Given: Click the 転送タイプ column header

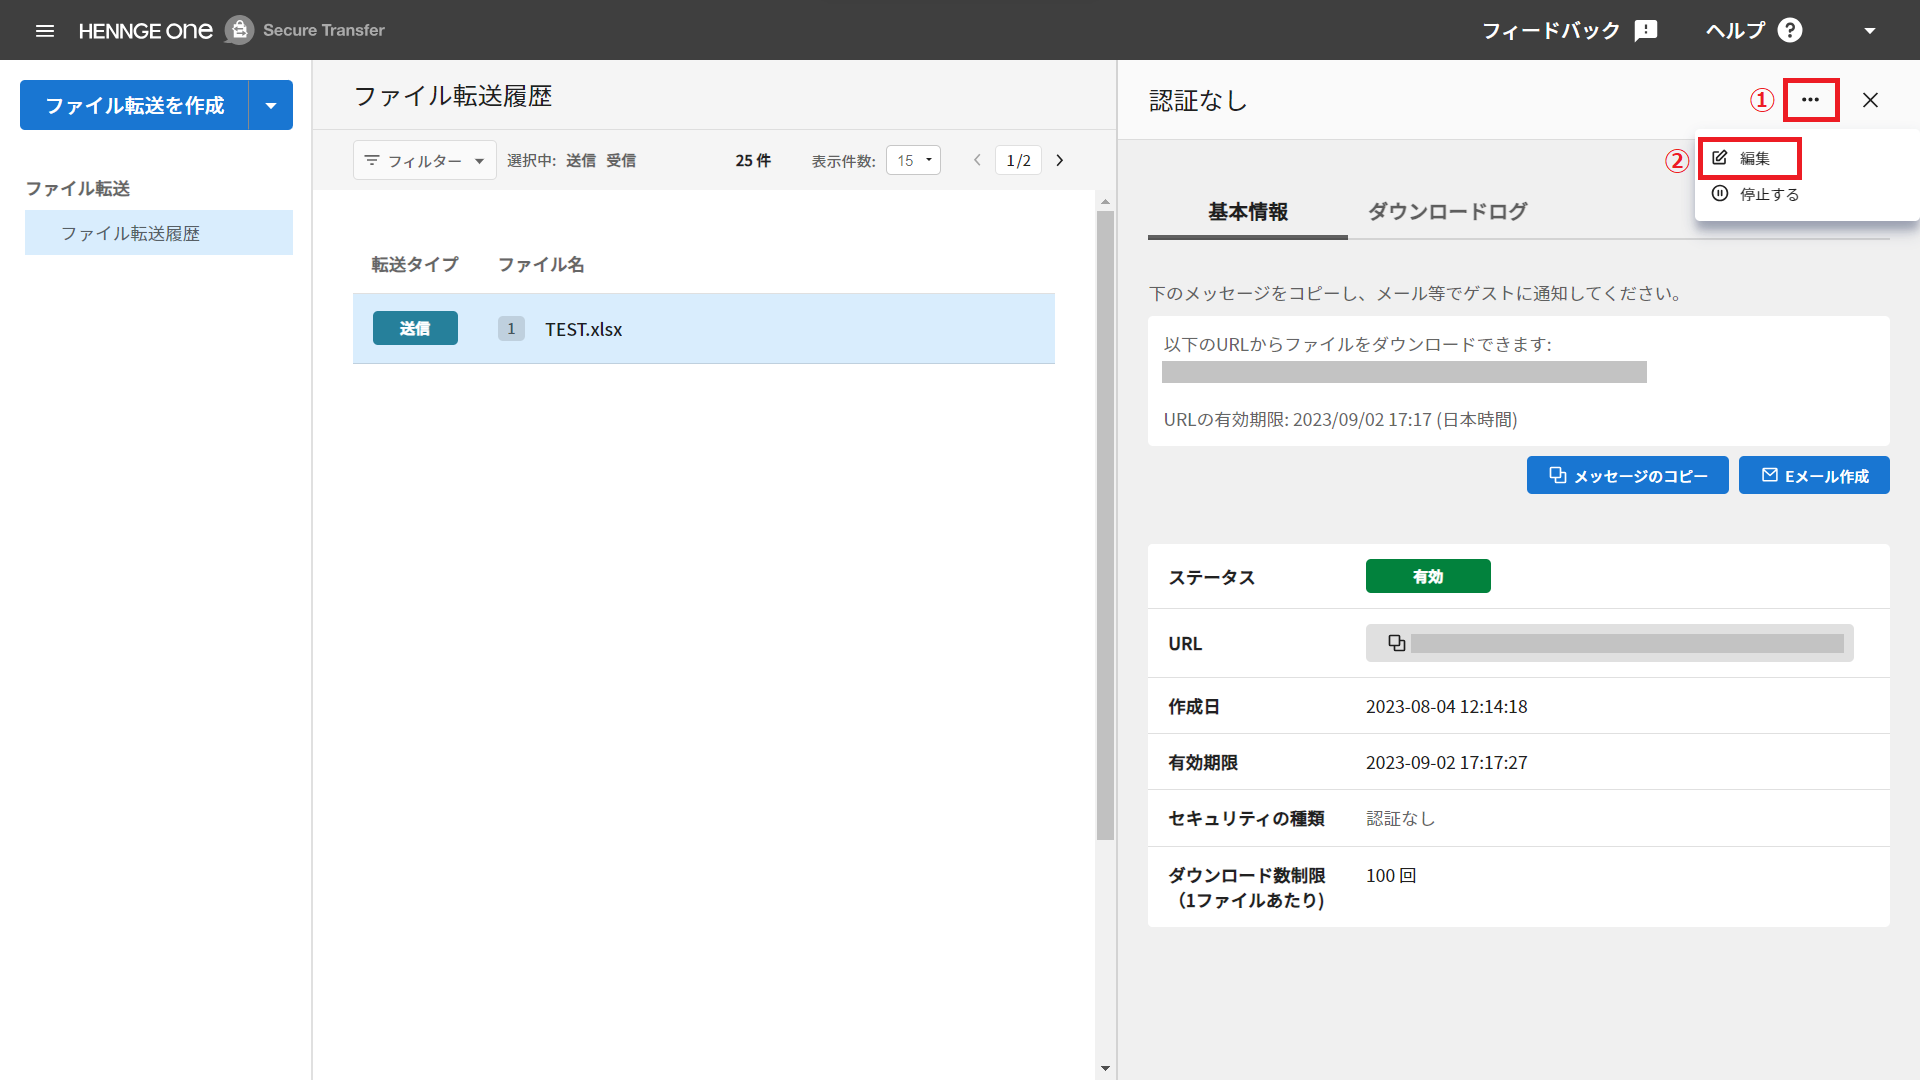Looking at the screenshot, I should tap(415, 264).
